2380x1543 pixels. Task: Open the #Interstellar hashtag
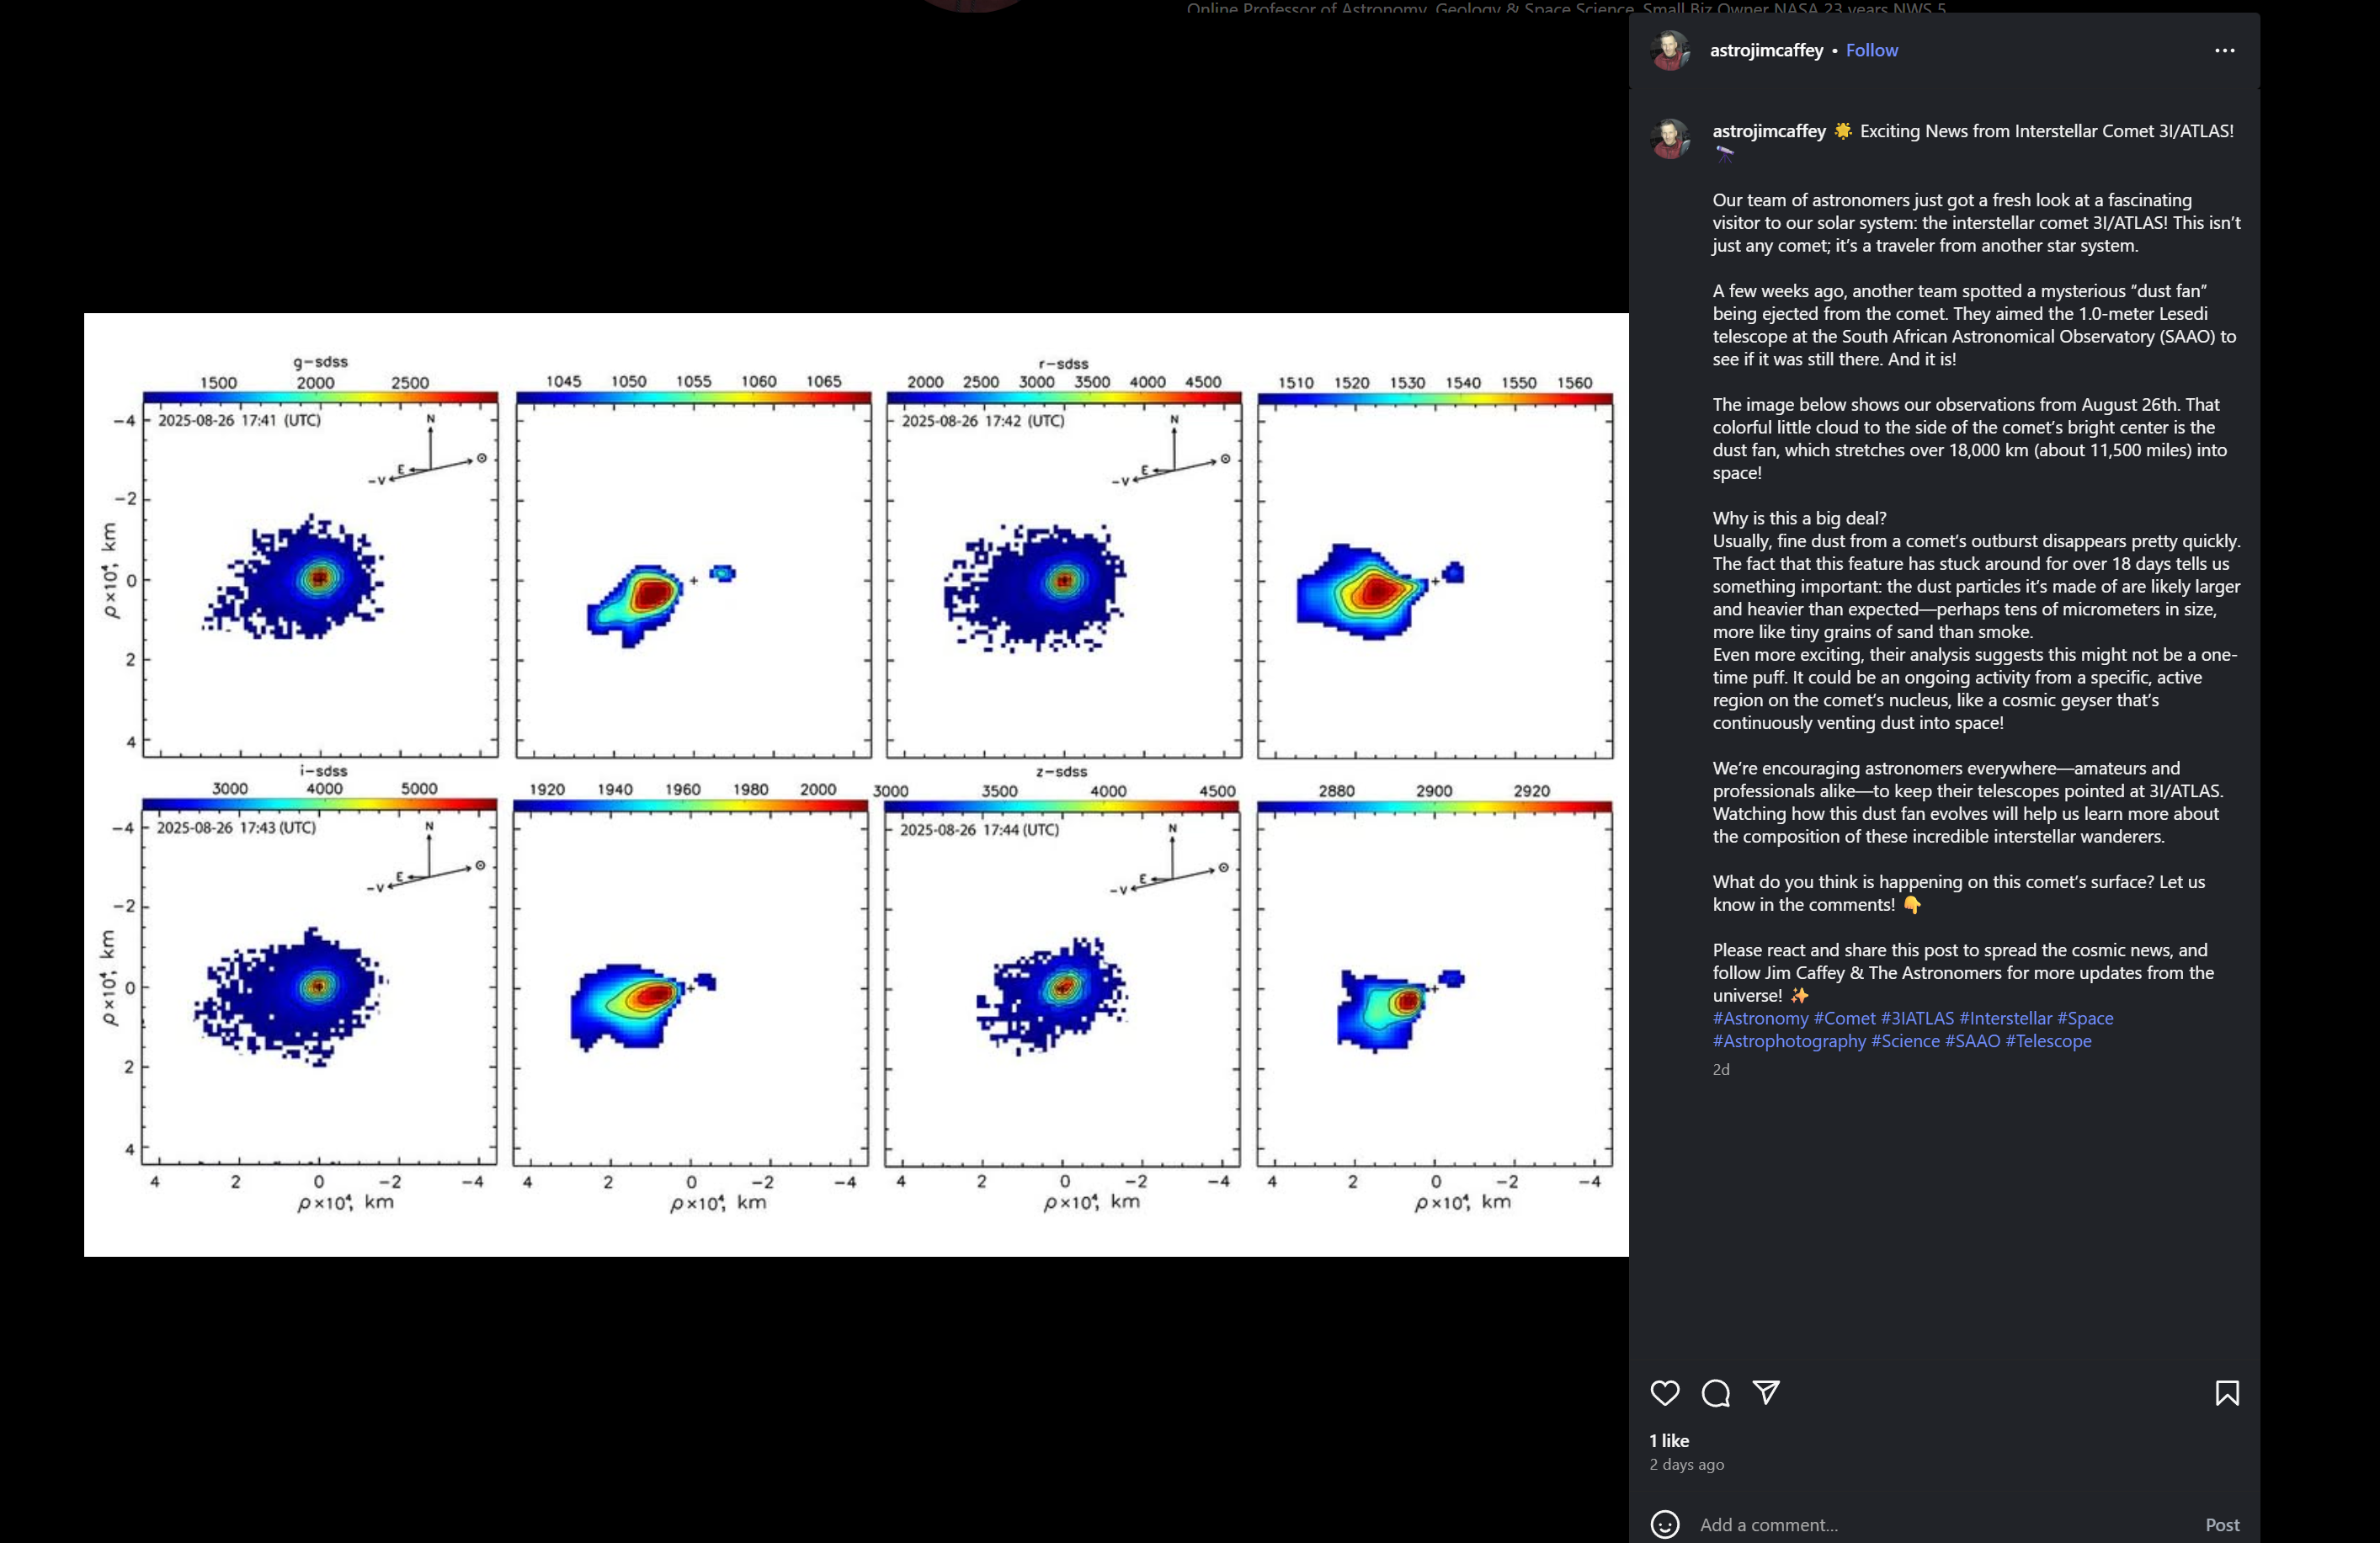point(2005,1018)
